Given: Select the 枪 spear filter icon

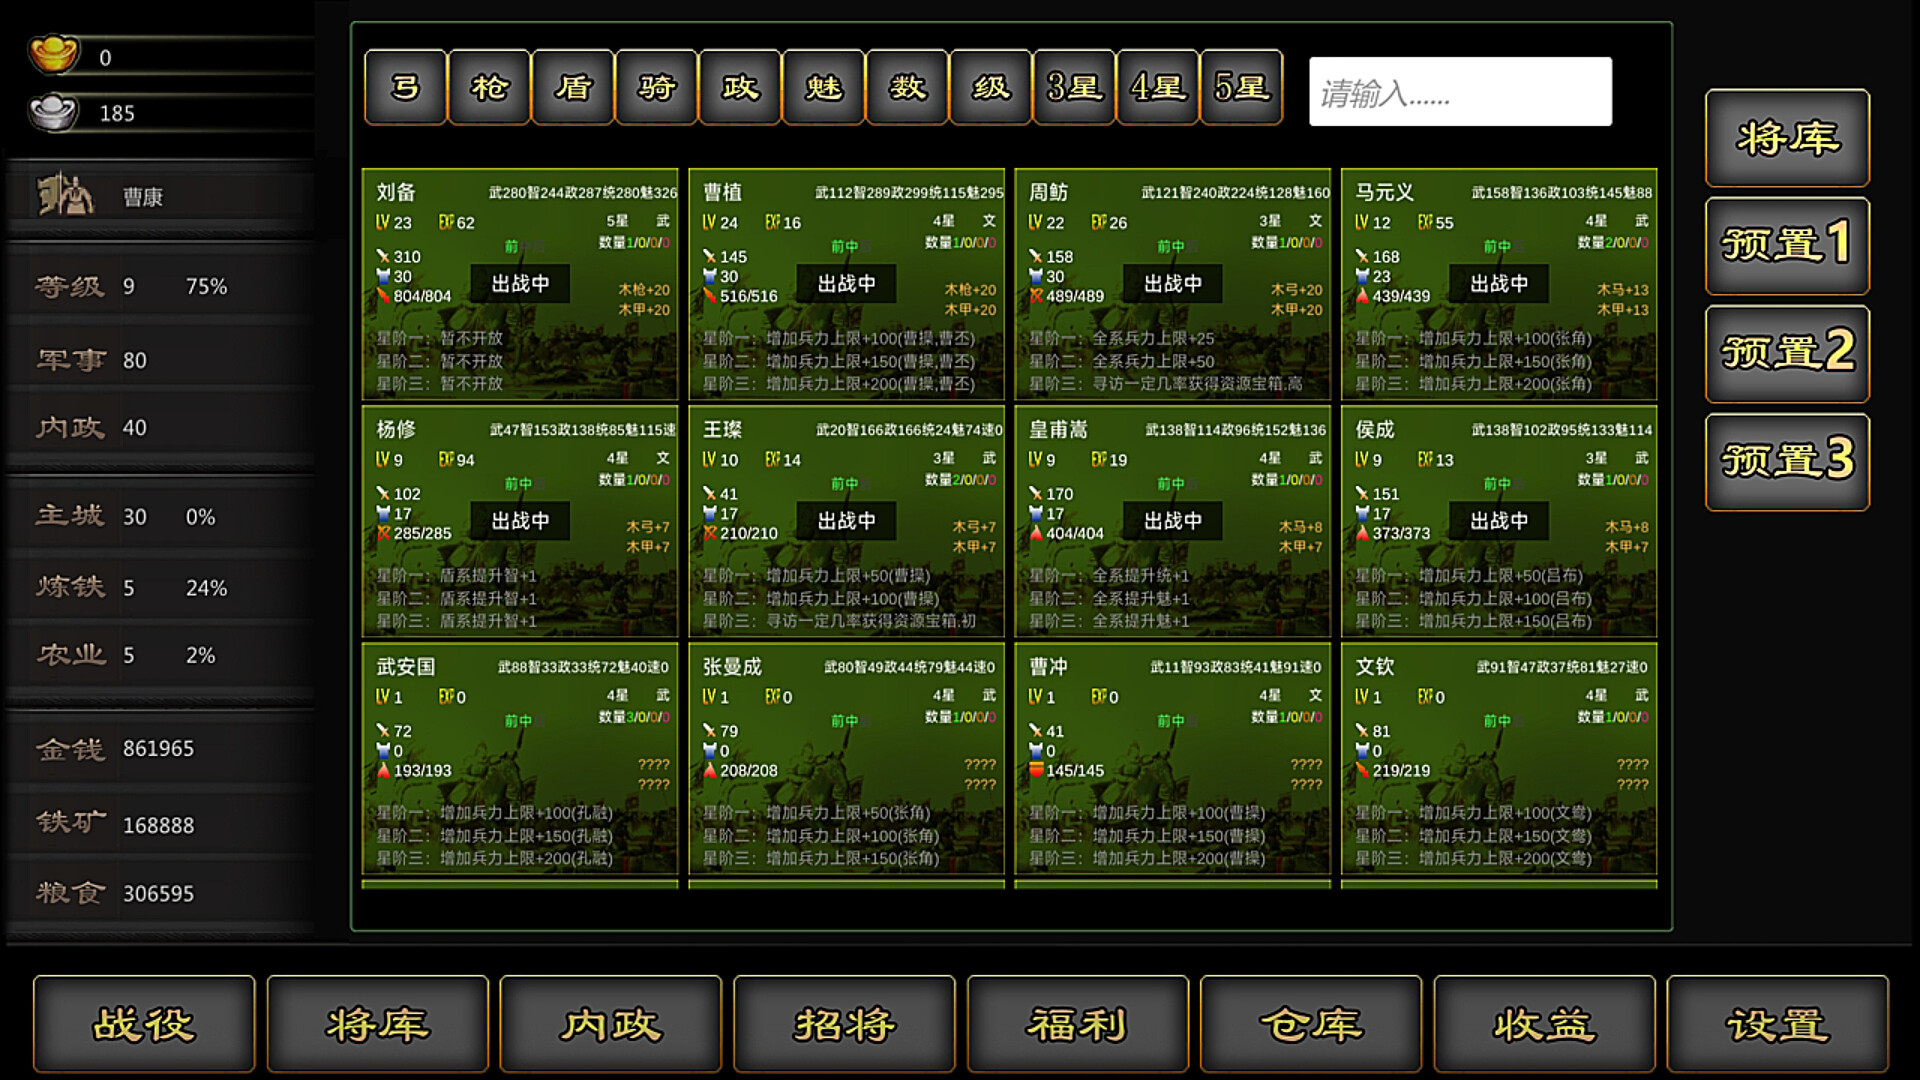Looking at the screenshot, I should point(489,88).
